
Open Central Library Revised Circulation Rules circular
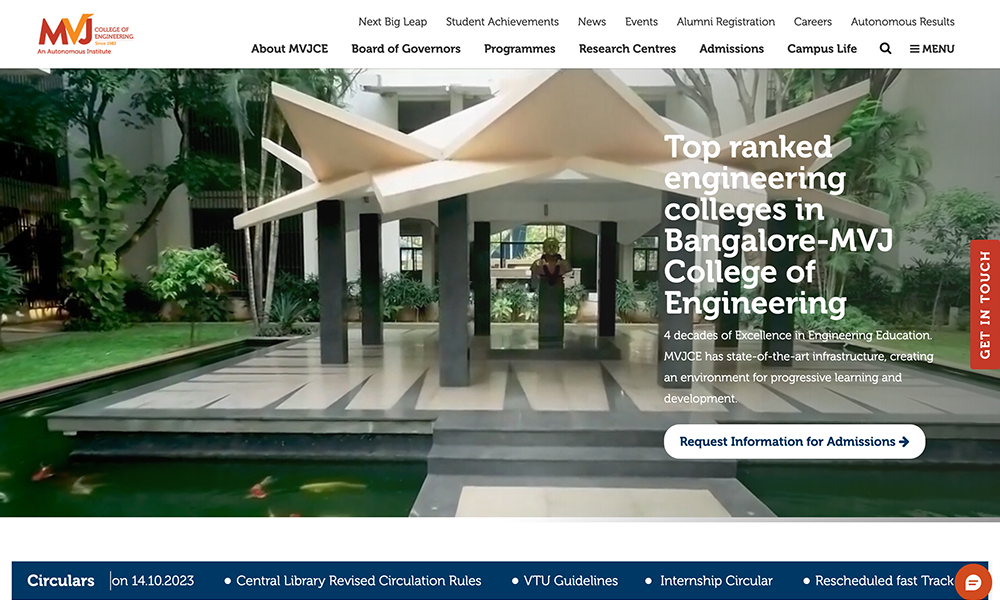point(358,580)
